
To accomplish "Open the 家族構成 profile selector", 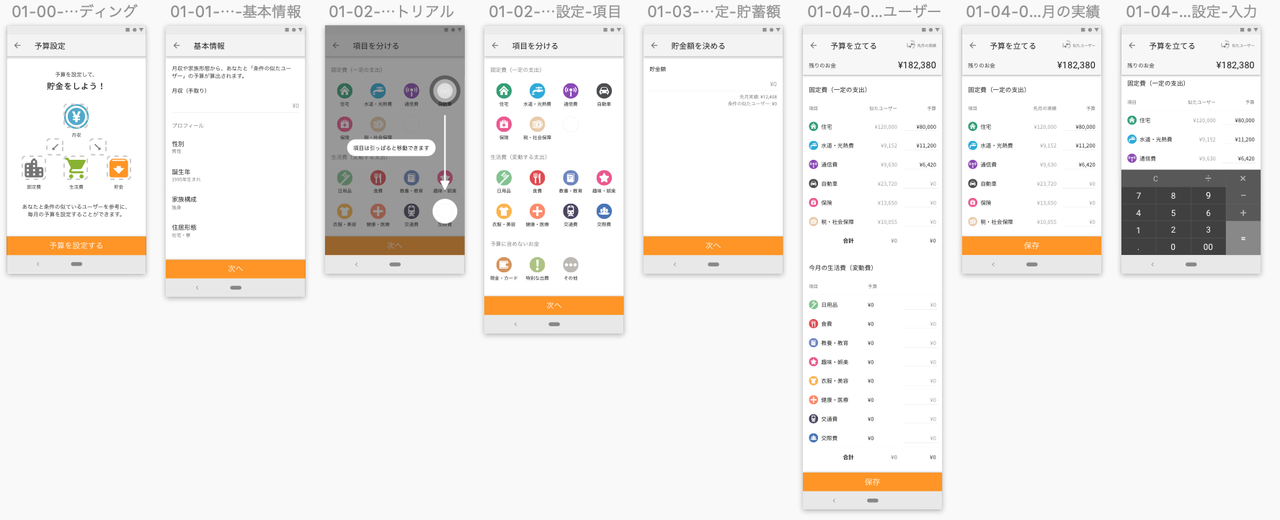I will coord(235,203).
